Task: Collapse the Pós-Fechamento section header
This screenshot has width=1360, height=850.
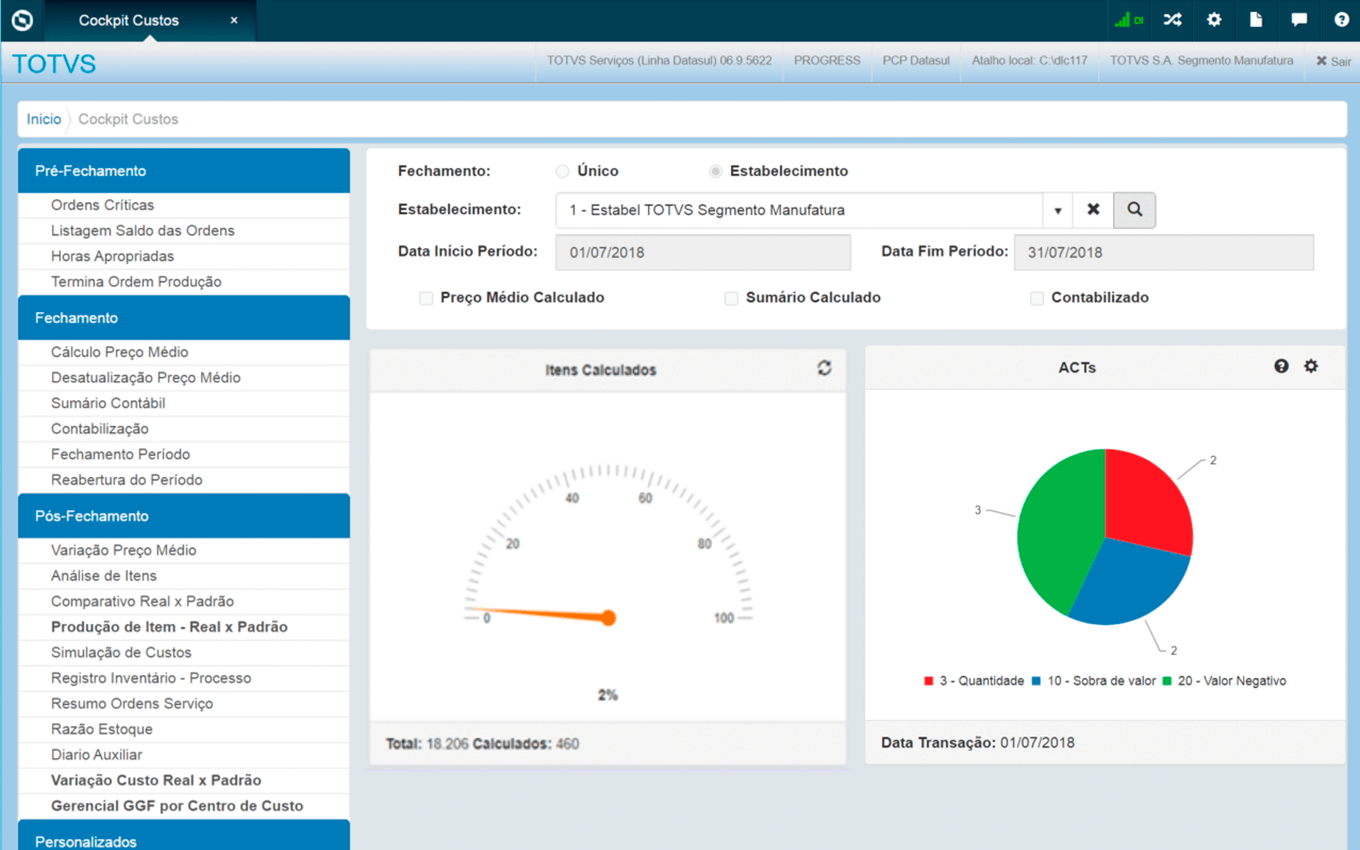Action: tap(184, 516)
